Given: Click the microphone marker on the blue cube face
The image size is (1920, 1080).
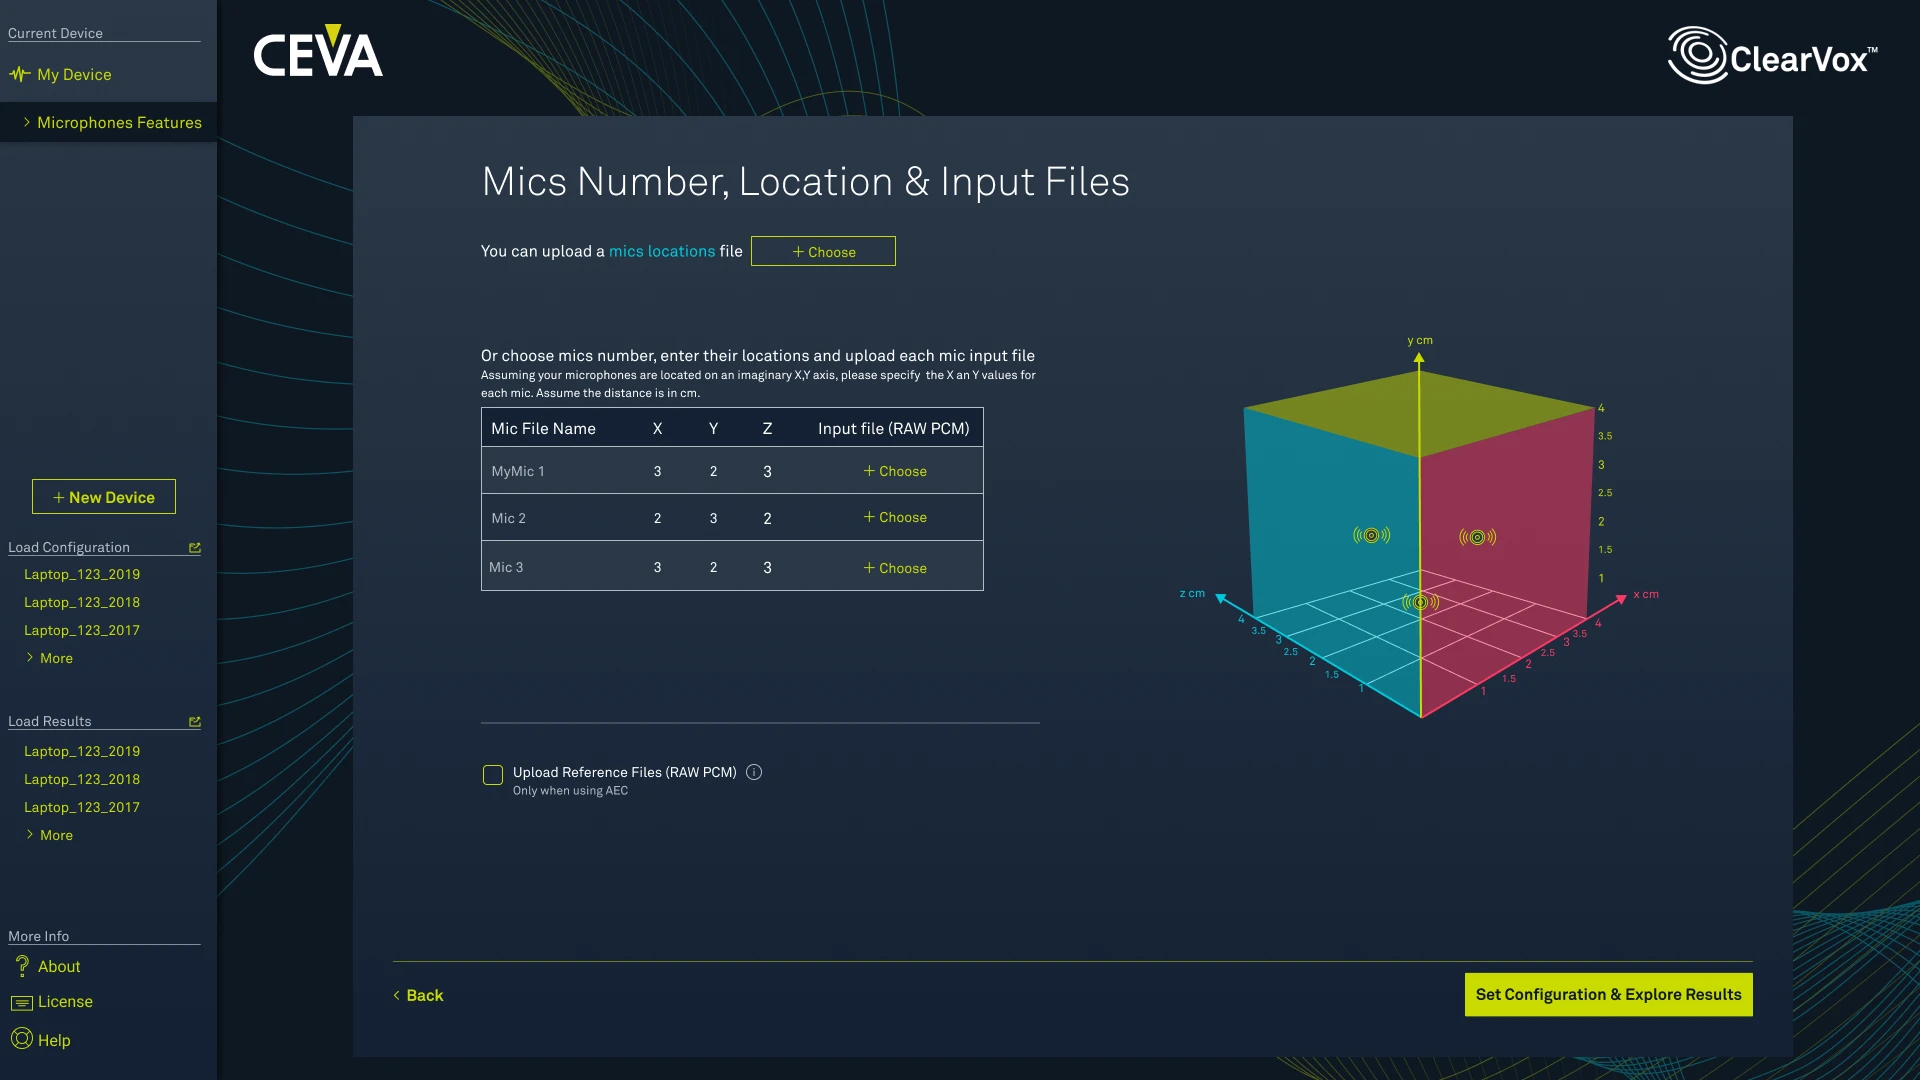Looking at the screenshot, I should click(x=1371, y=535).
